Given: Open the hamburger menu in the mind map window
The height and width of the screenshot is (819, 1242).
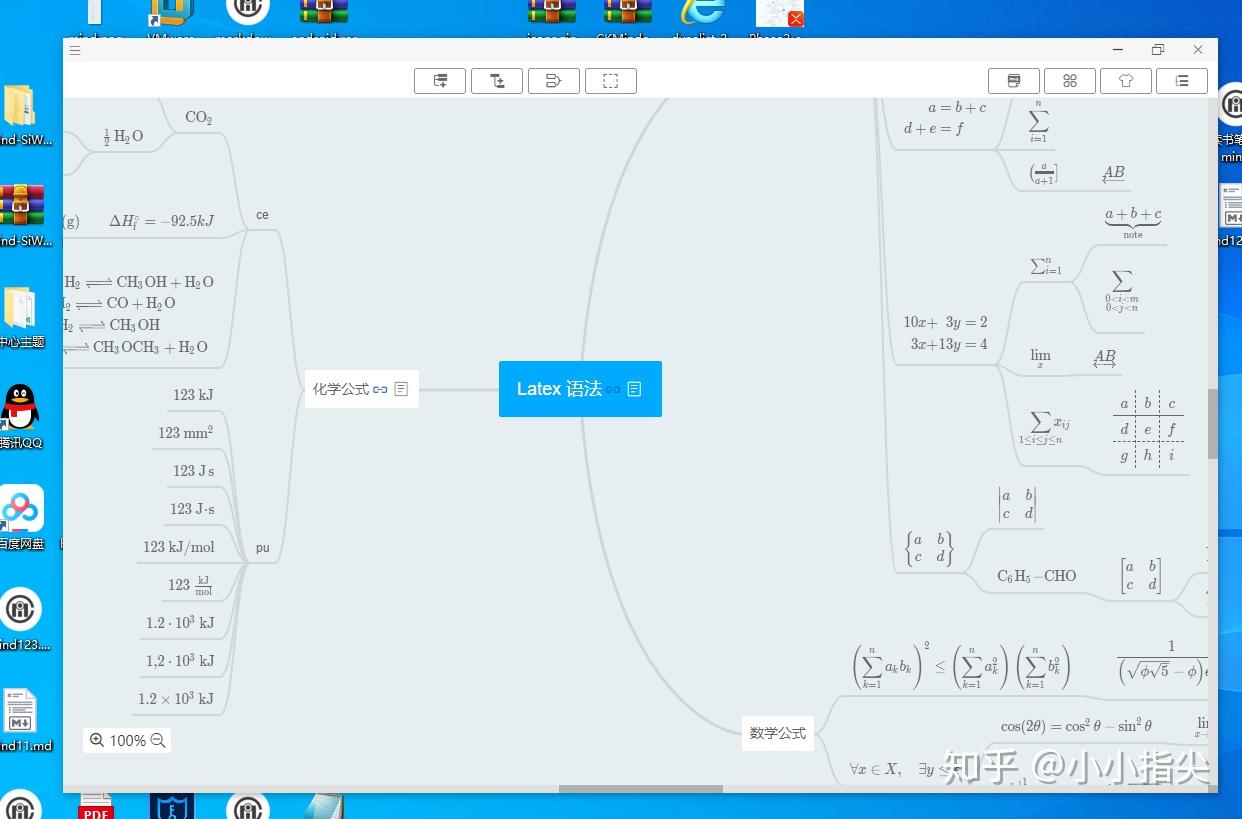Looking at the screenshot, I should 75,50.
